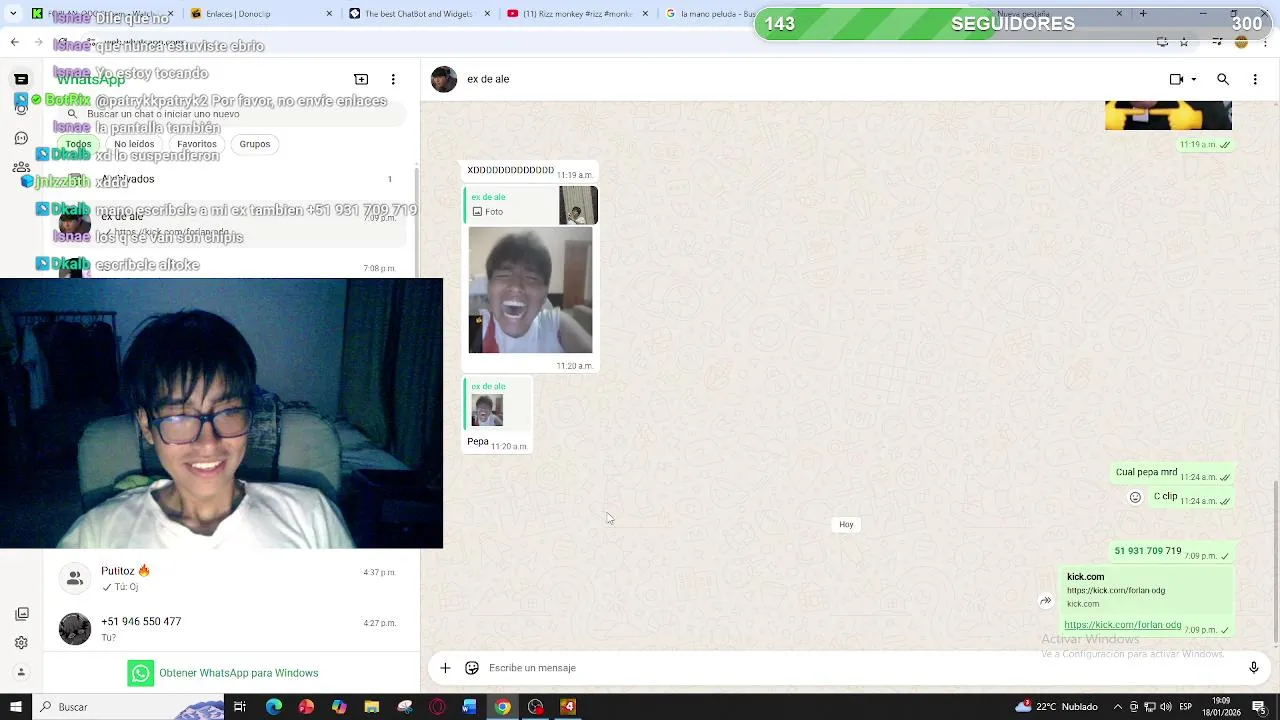Open the Channels icon in WhatsApp sidebar
Image resolution: width=1280 pixels, height=720 pixels.
[21, 138]
